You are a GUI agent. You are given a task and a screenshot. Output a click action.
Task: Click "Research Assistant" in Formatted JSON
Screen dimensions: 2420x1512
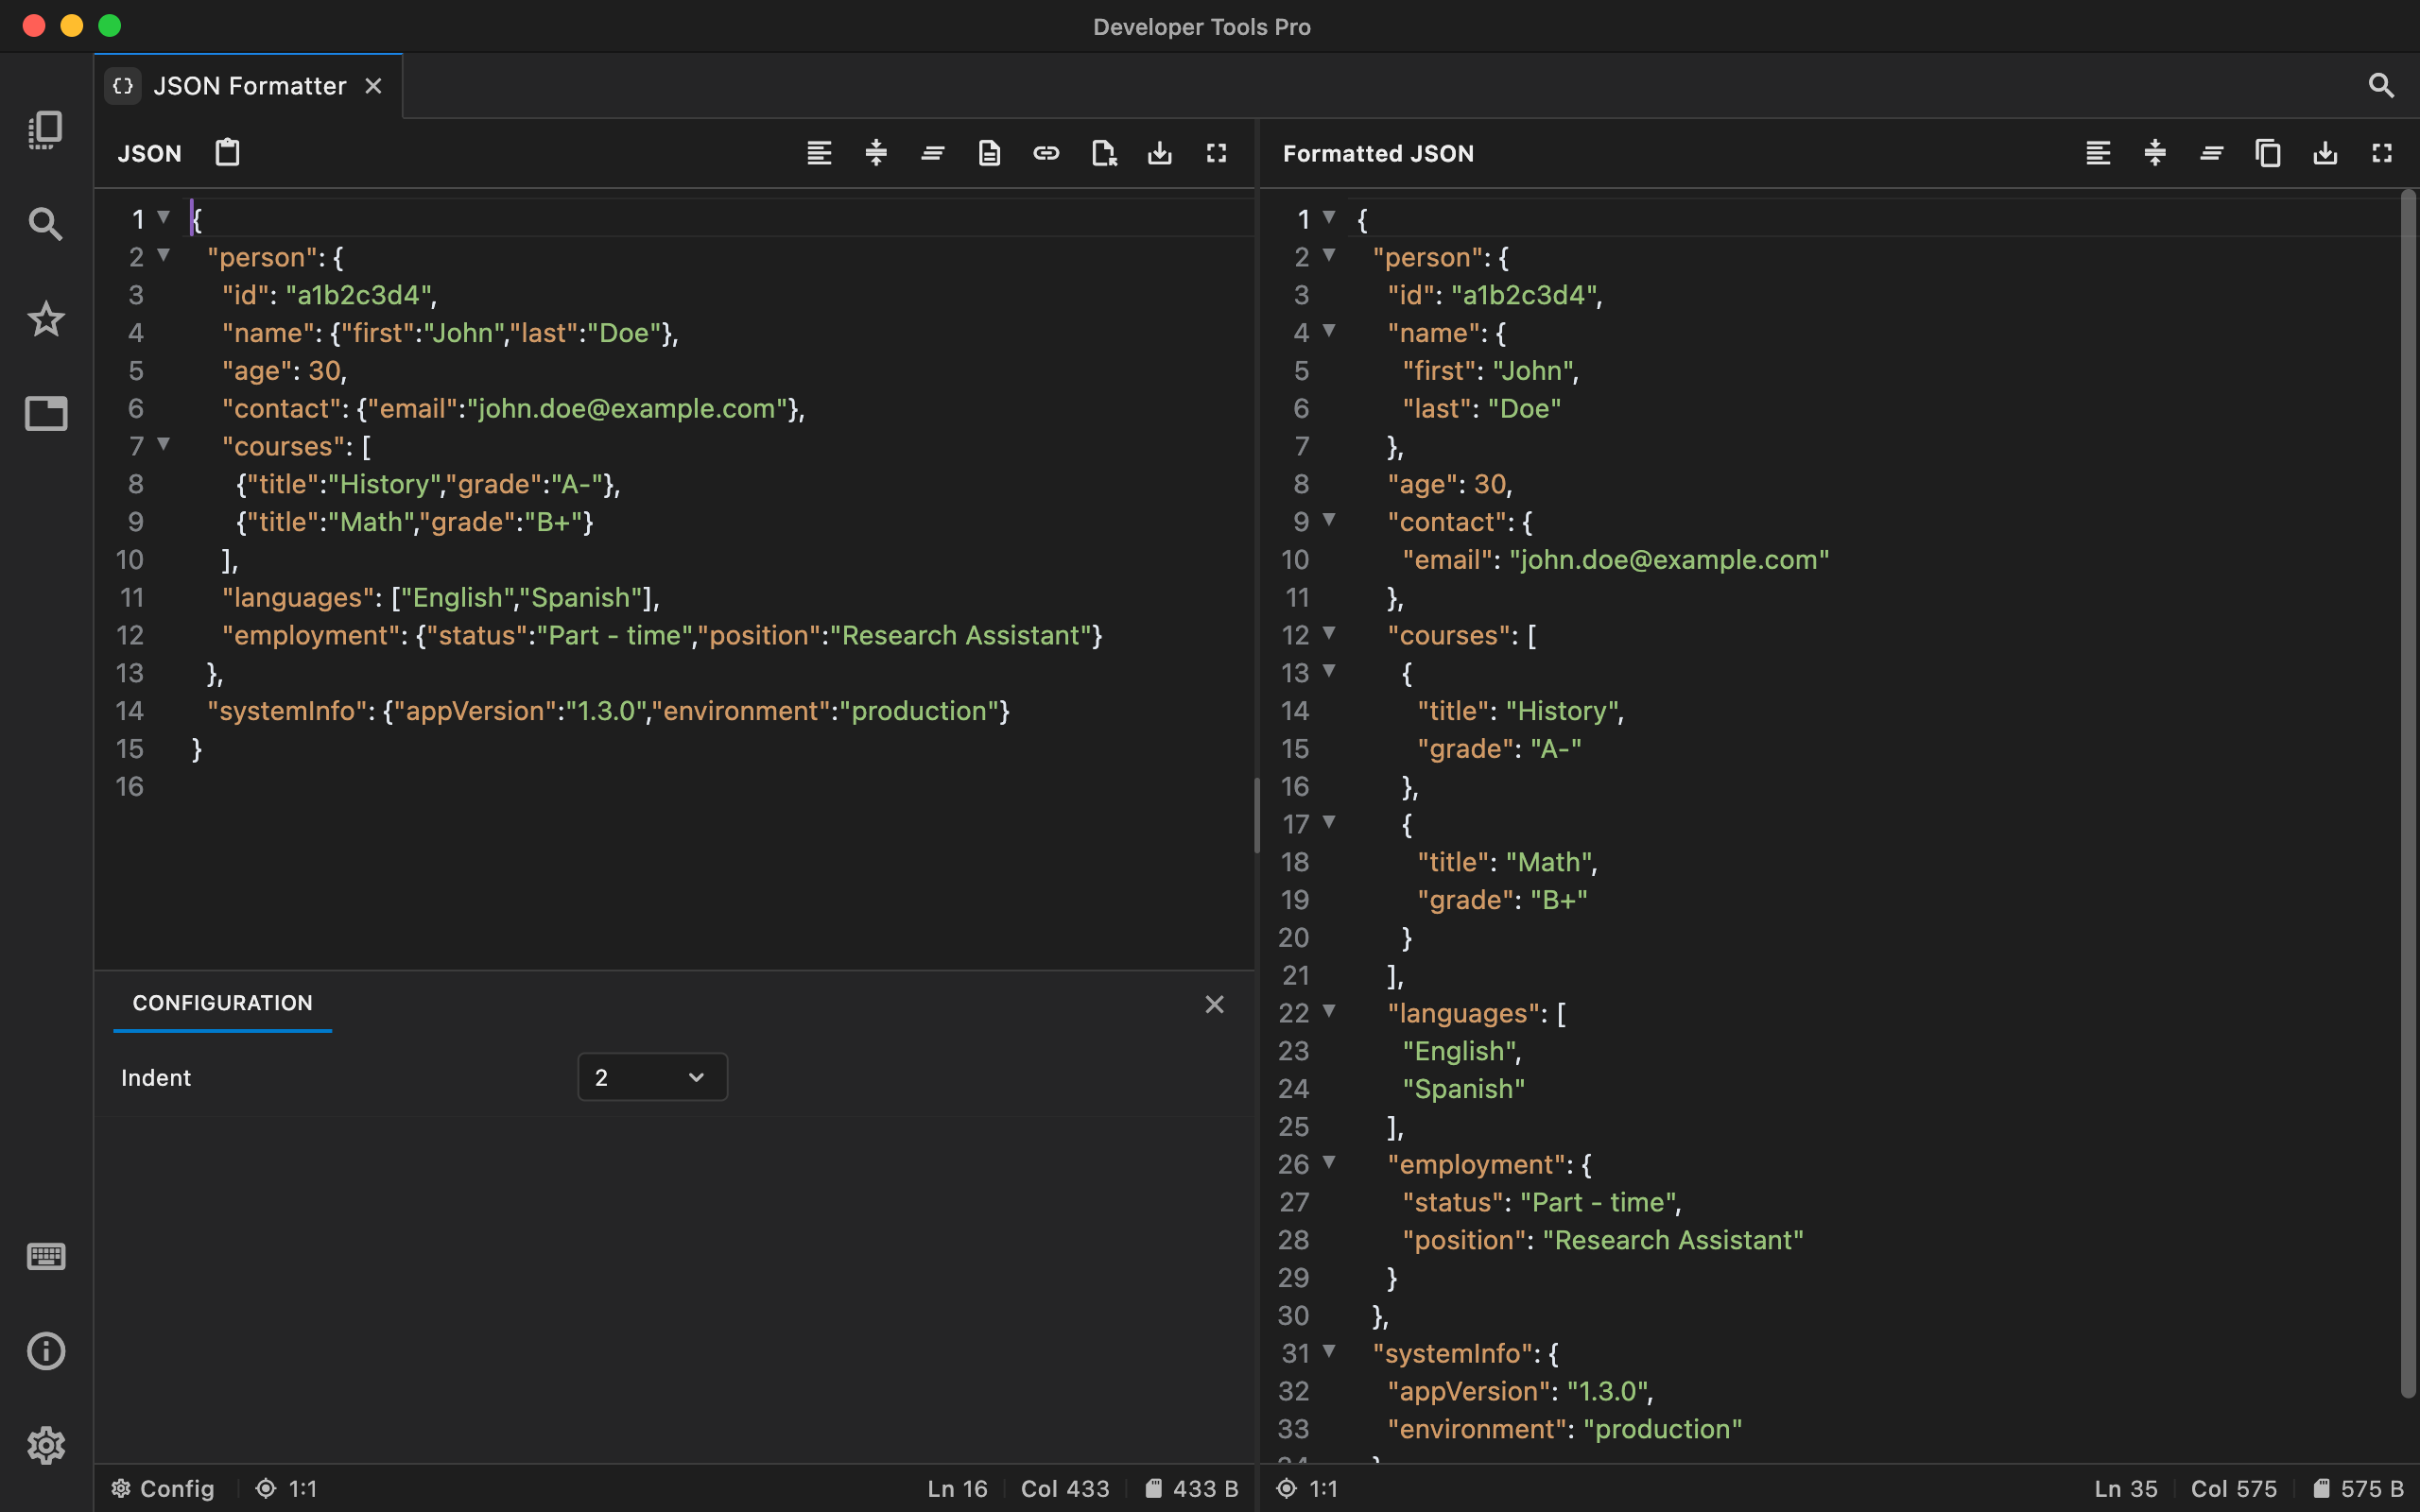click(x=1673, y=1240)
